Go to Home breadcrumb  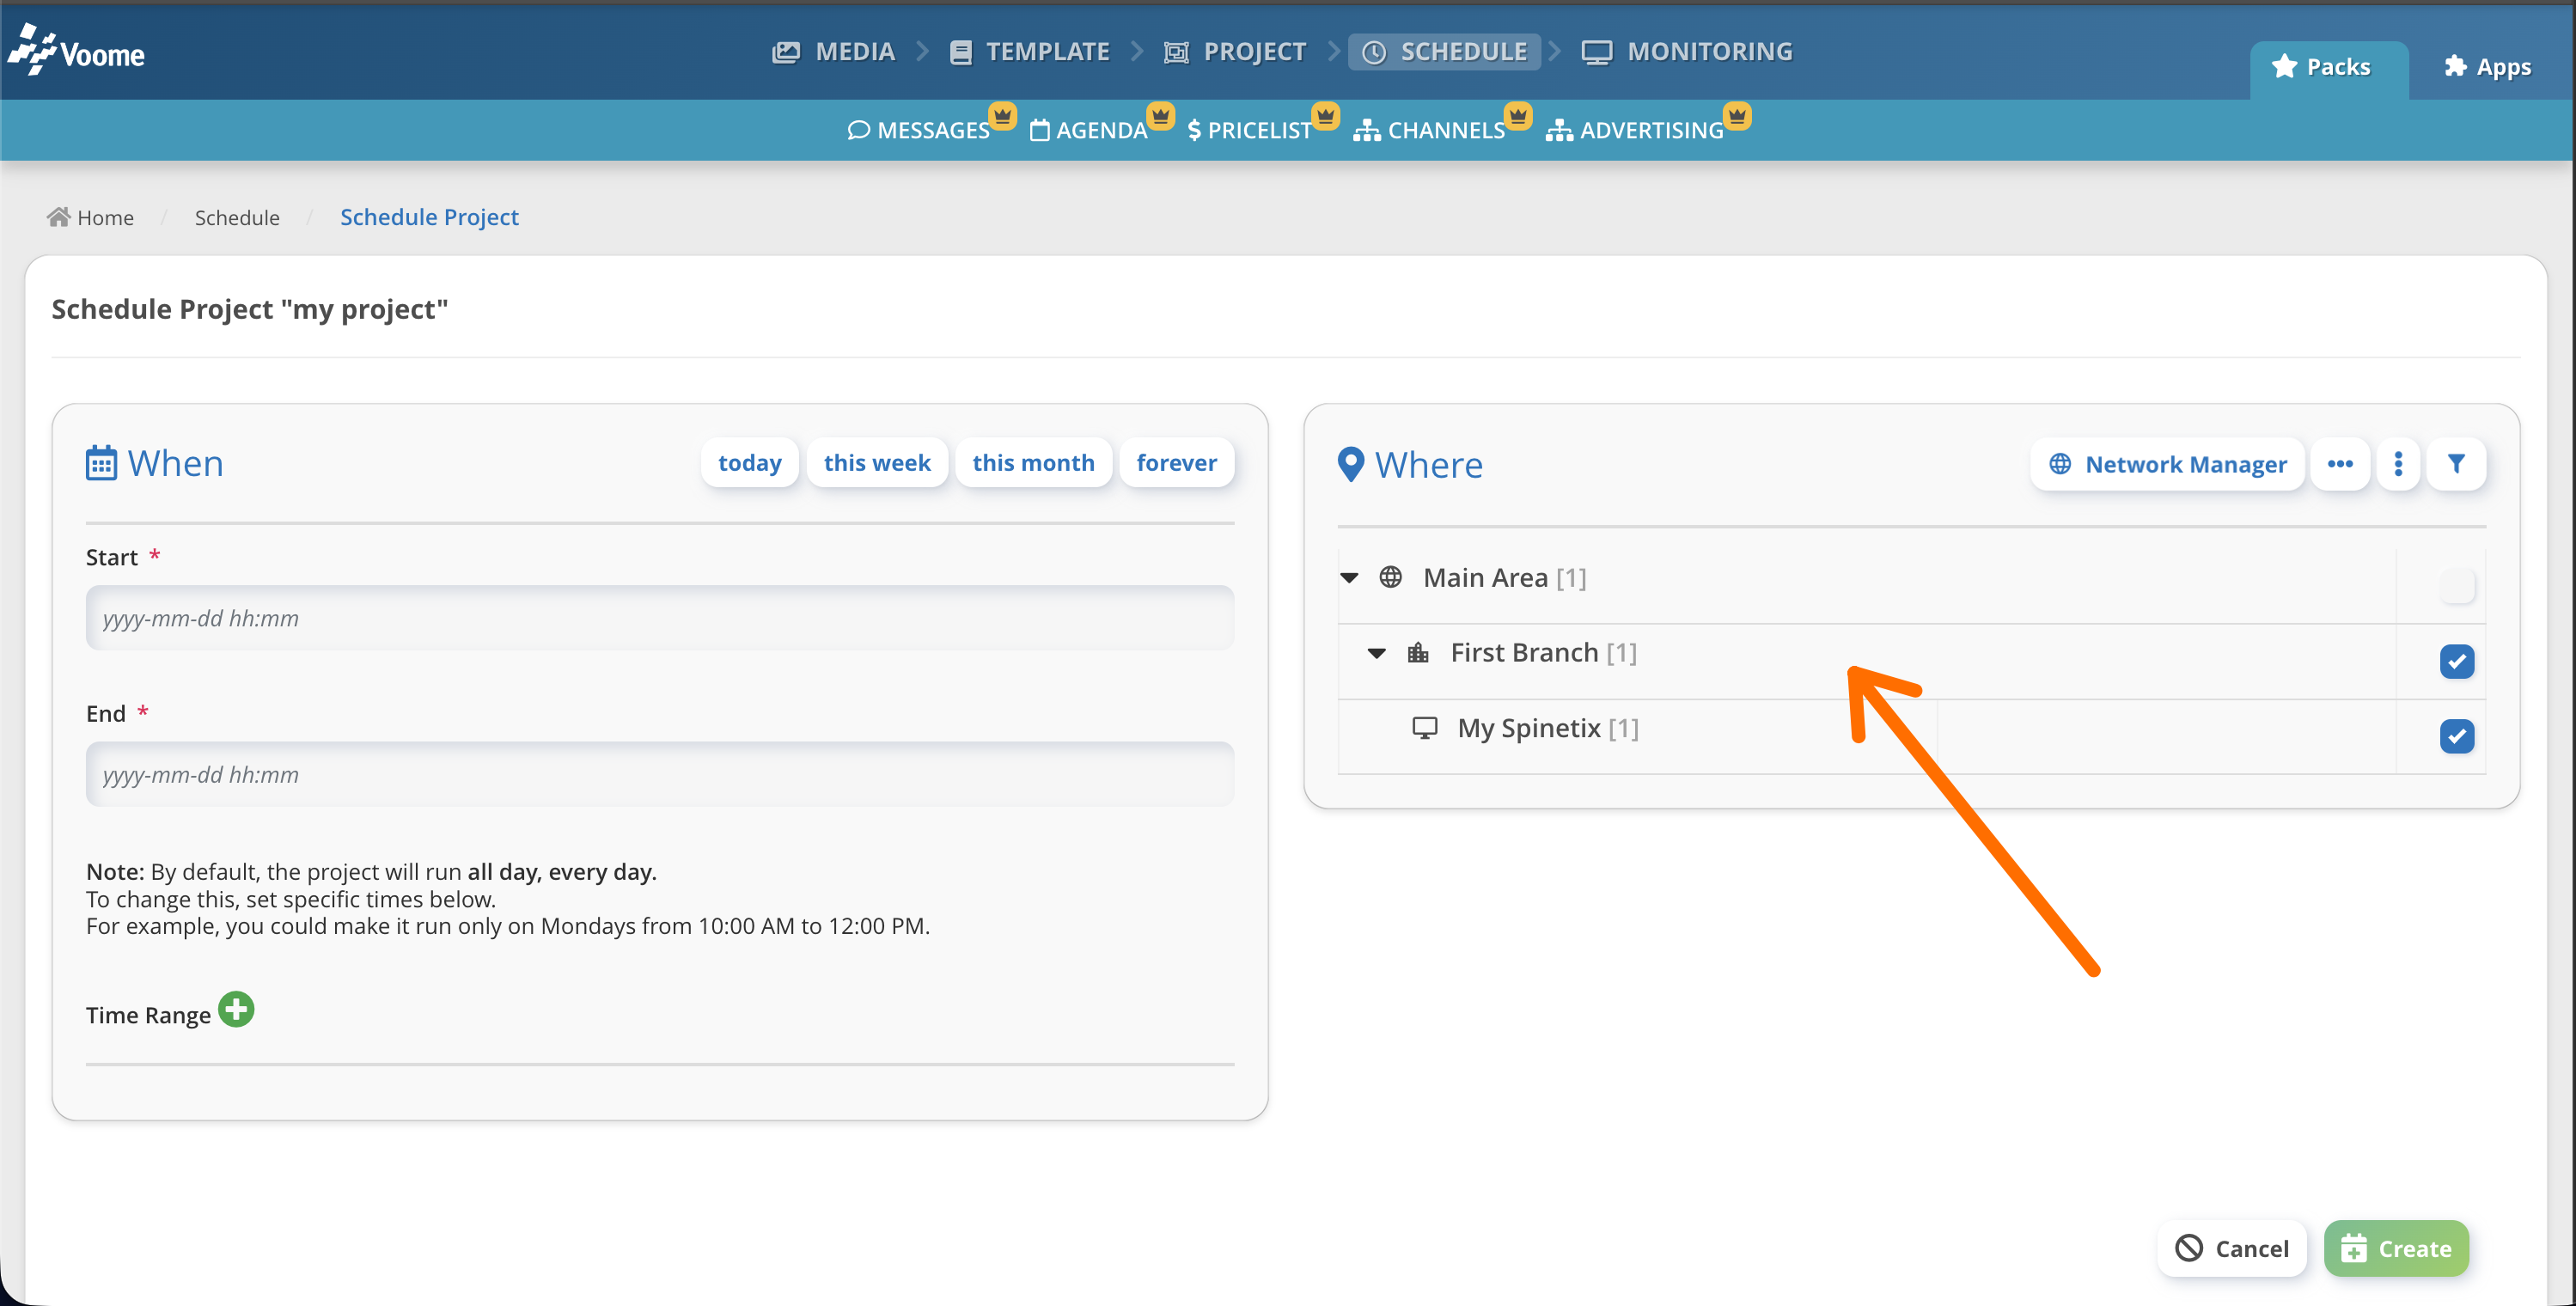point(90,217)
